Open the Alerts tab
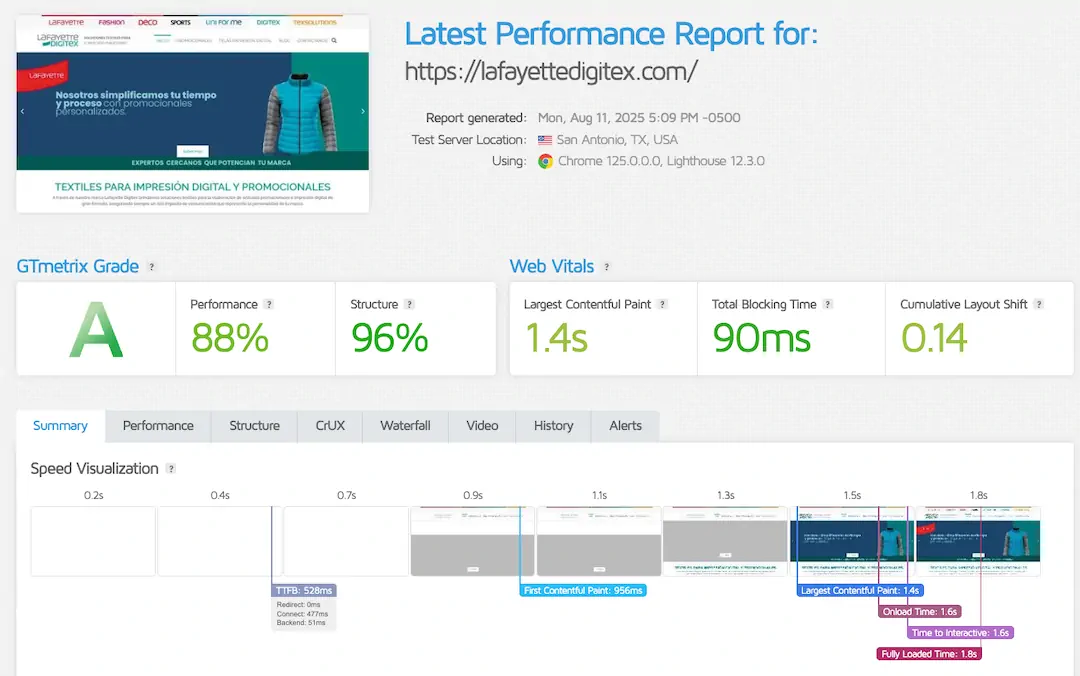The image size is (1080, 676). click(x=625, y=426)
